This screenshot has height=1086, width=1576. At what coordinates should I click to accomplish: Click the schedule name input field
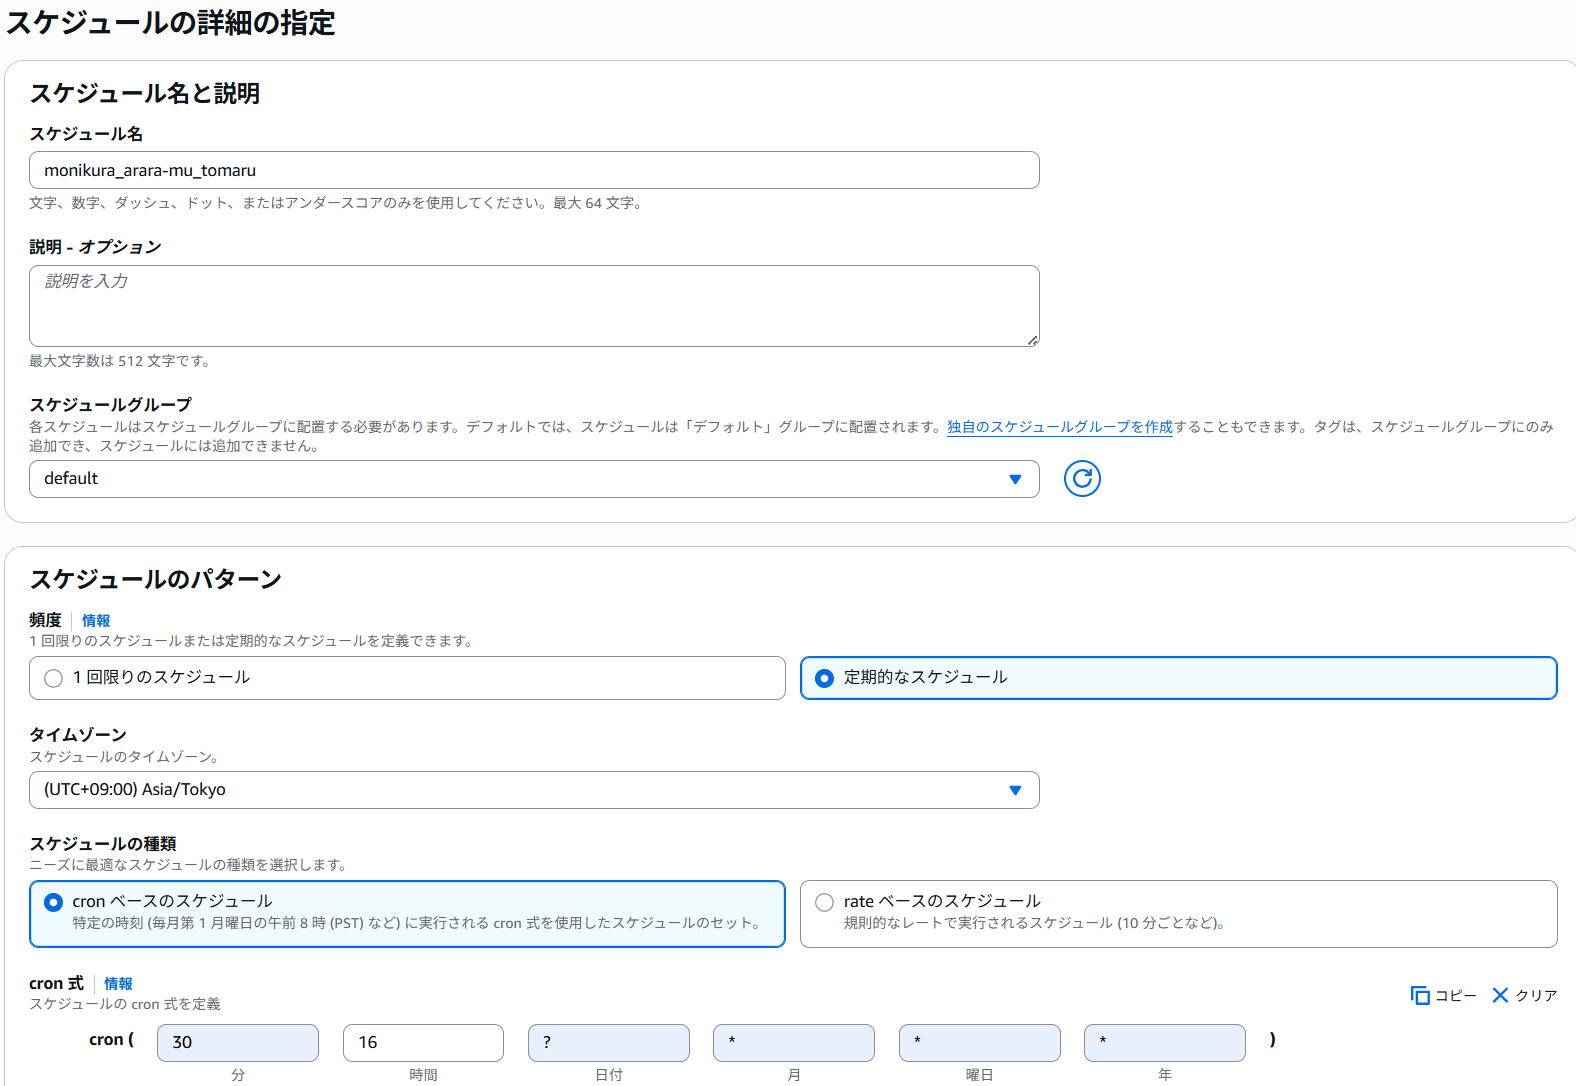[534, 170]
